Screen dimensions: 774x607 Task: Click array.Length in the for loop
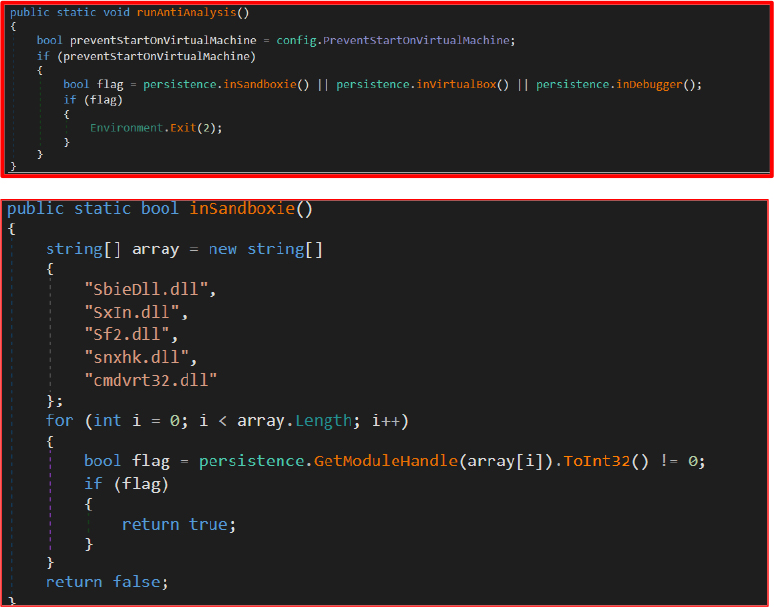(294, 420)
